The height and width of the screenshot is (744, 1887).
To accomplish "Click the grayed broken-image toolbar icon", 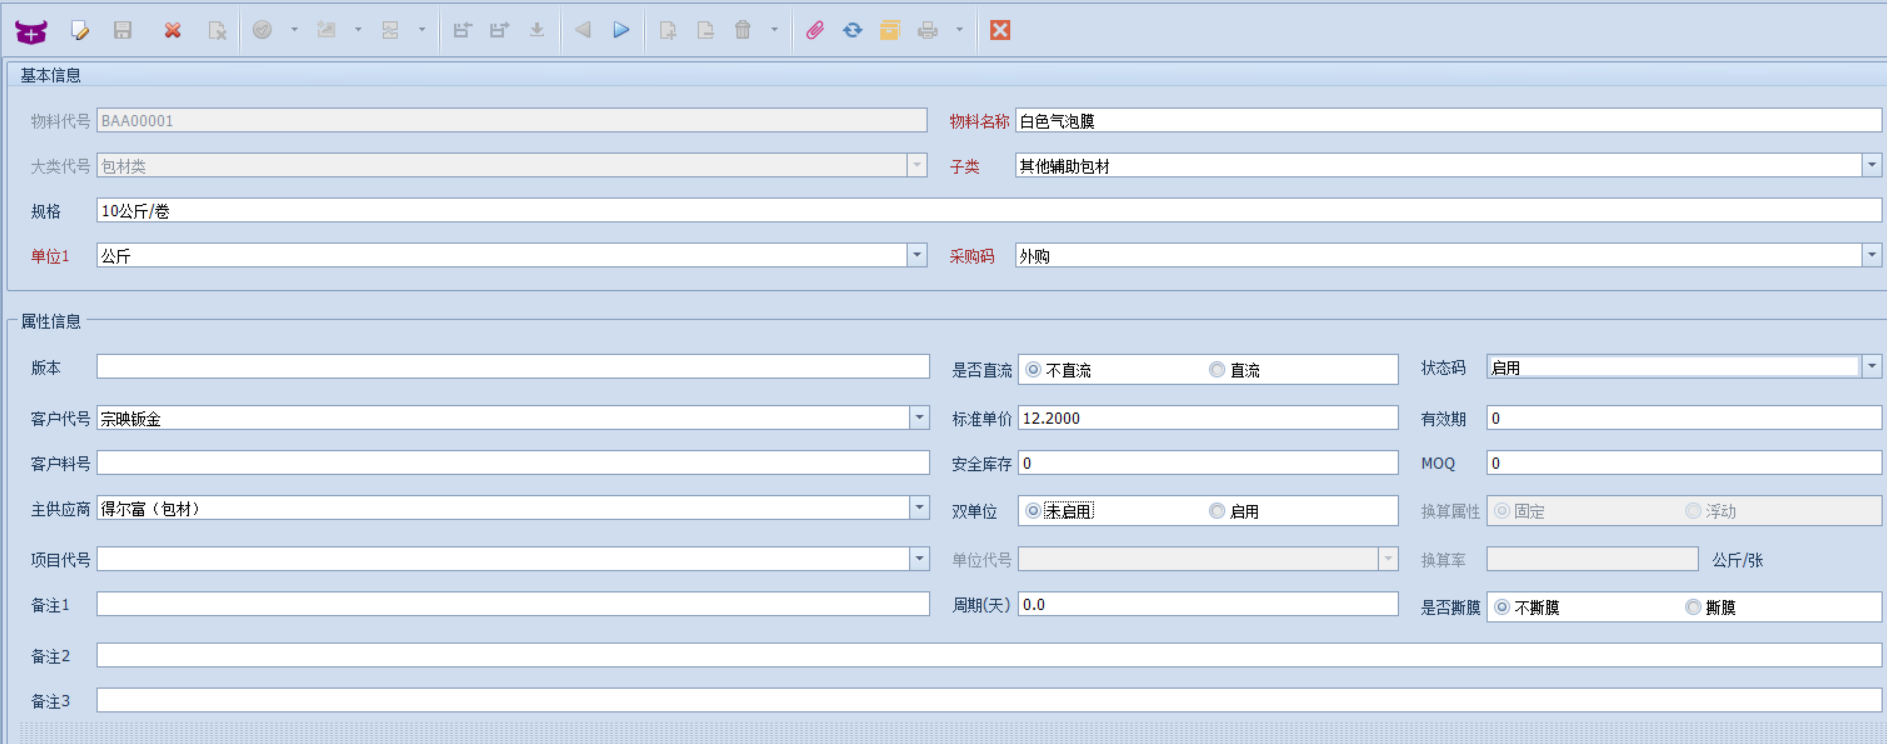I will tap(390, 30).
